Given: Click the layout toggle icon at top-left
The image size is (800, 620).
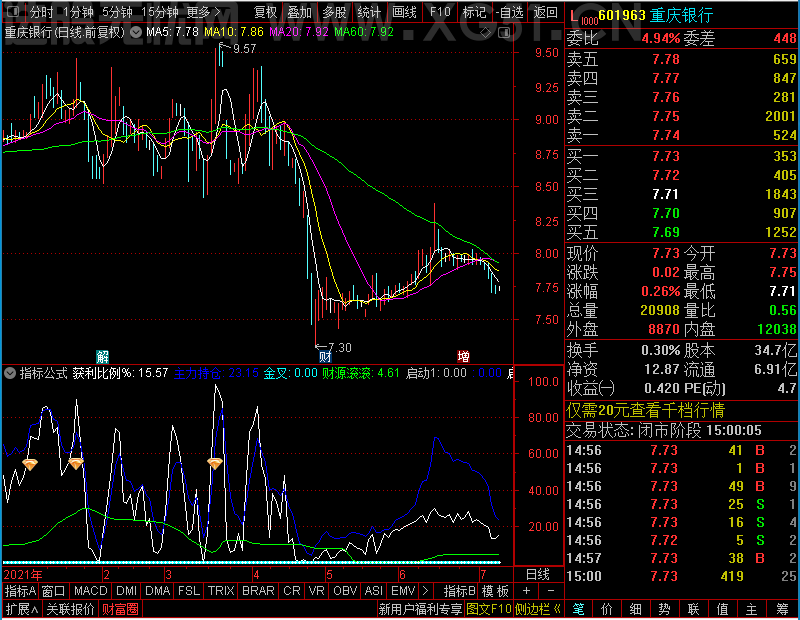Looking at the screenshot, I should click(x=13, y=11).
